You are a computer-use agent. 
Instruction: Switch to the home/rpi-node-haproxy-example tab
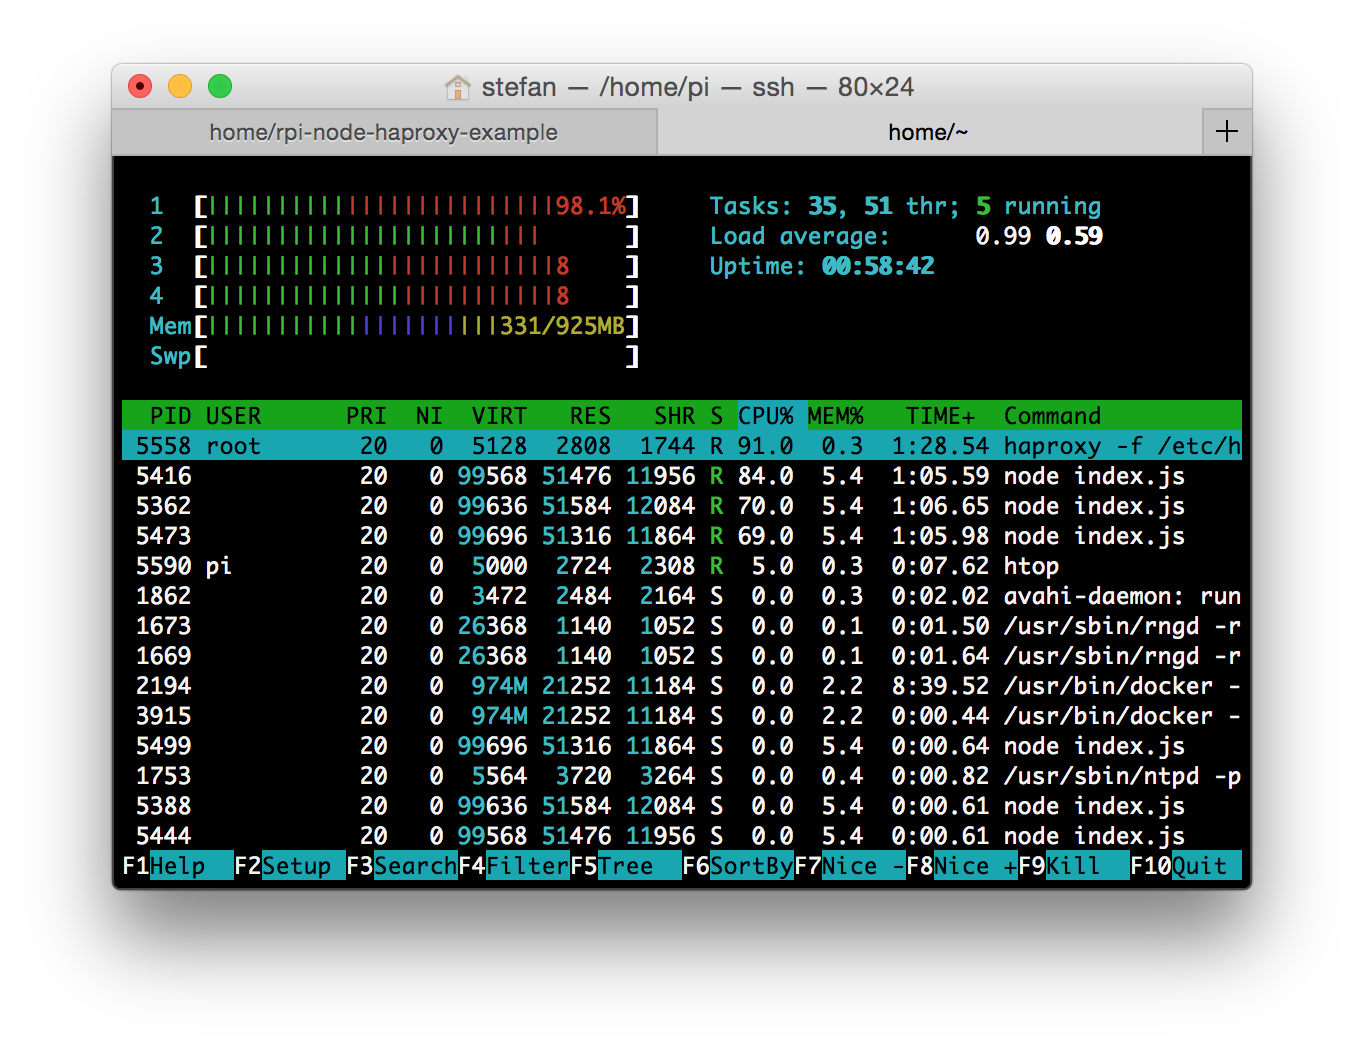(x=384, y=131)
